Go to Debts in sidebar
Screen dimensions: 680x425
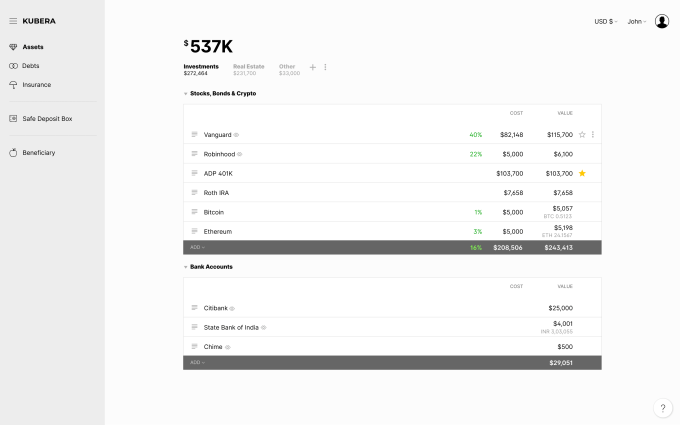(x=31, y=66)
